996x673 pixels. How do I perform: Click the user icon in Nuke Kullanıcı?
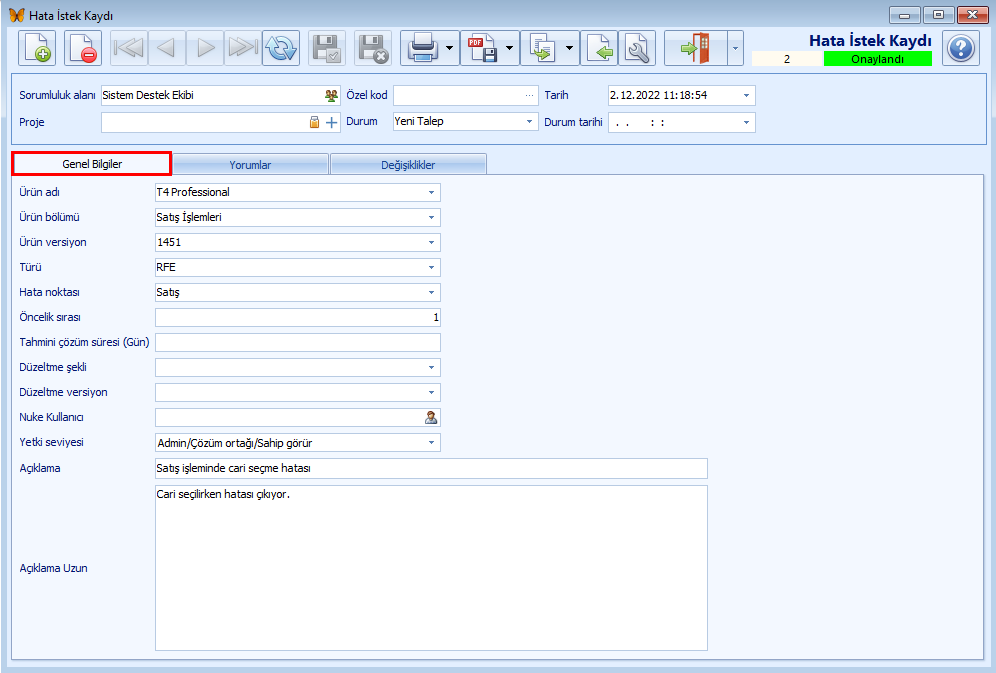431,418
